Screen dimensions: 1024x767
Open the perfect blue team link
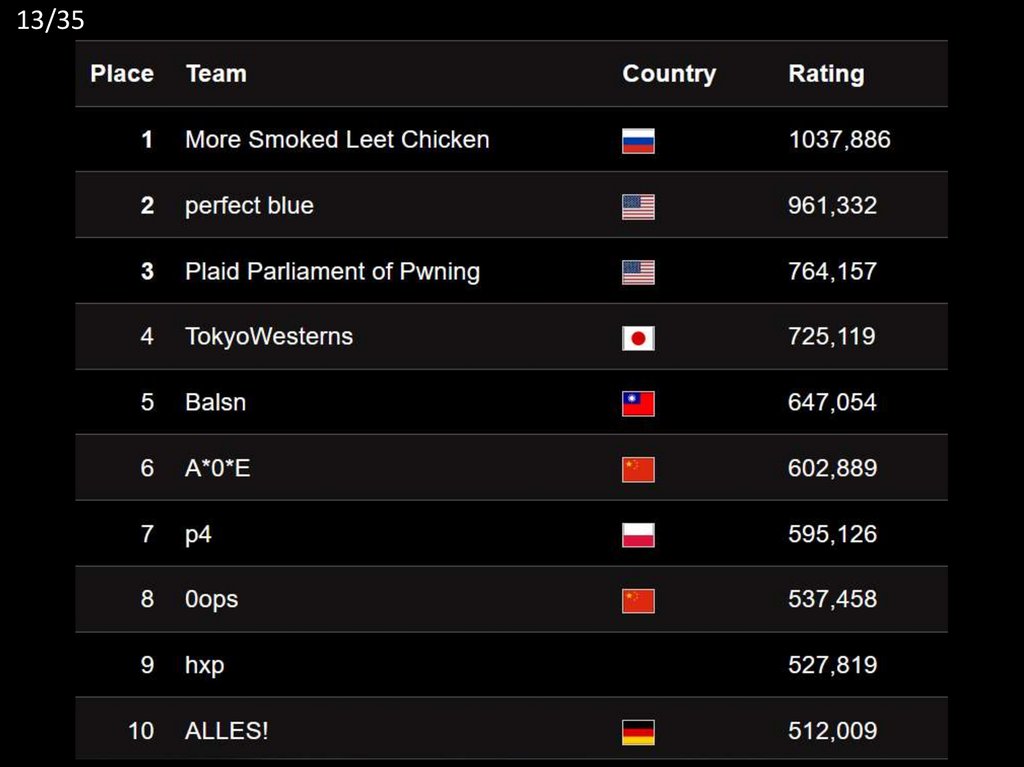249,205
